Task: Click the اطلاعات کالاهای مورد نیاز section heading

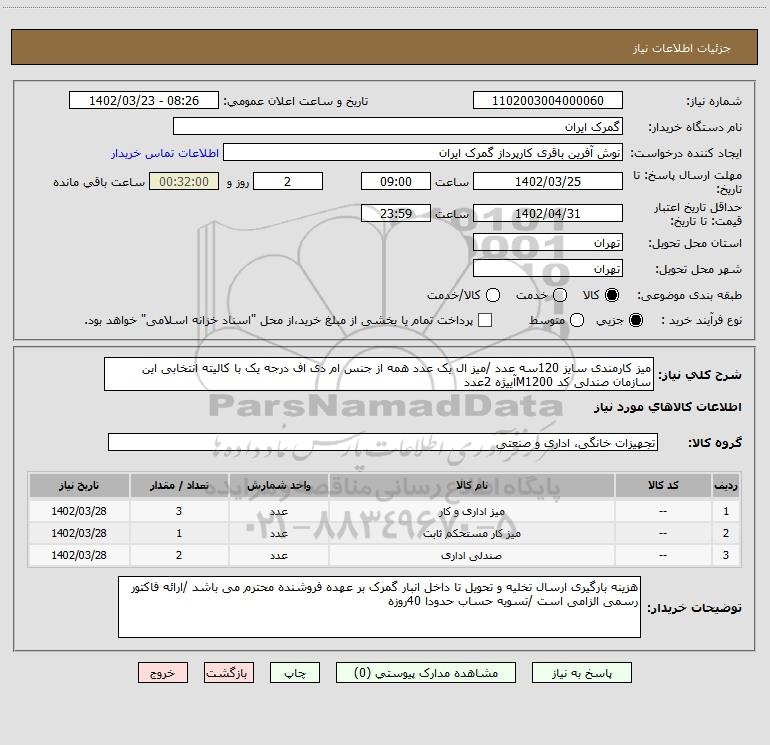Action: point(667,407)
